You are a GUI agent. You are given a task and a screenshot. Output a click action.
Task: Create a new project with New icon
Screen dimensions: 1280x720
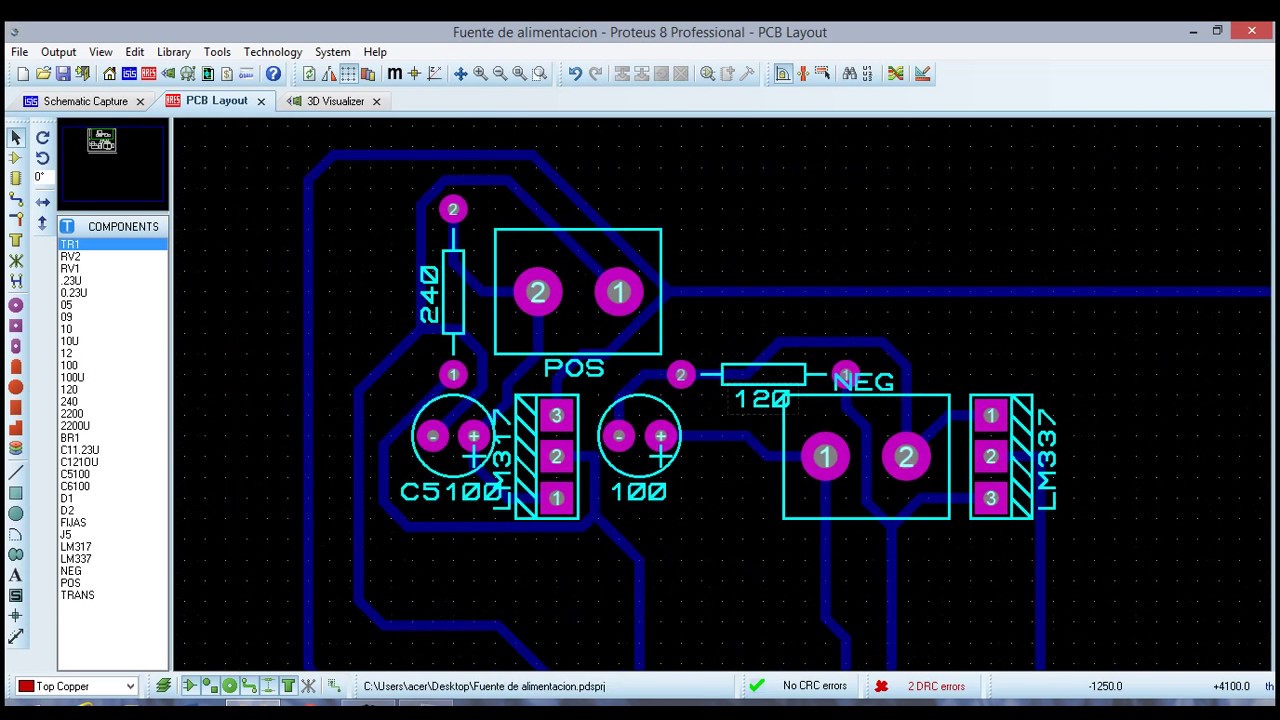tap(23, 74)
